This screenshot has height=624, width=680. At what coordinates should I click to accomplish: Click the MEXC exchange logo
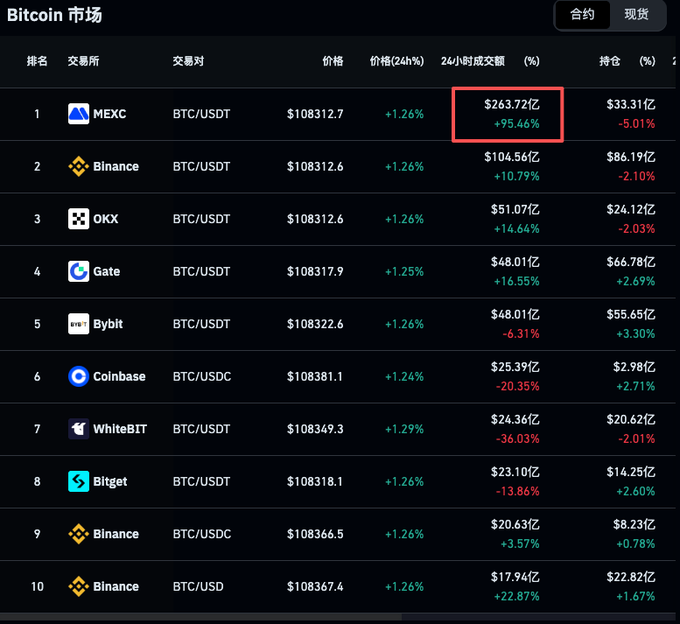pos(78,114)
